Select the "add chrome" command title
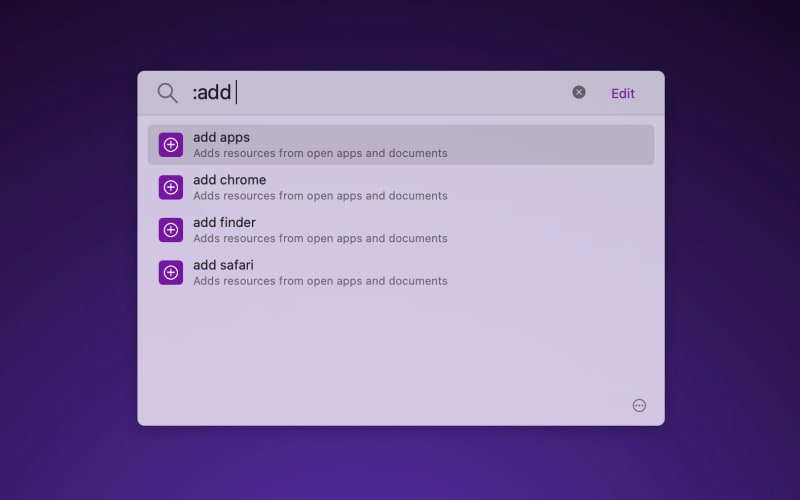This screenshot has width=800, height=500. click(230, 180)
